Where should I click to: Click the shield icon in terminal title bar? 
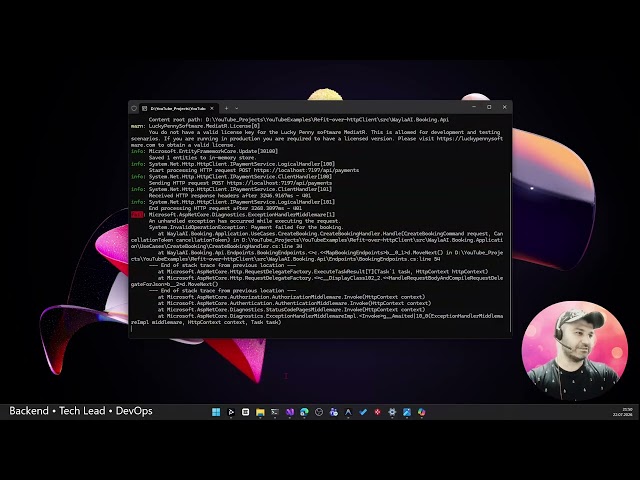pyautogui.click(x=134, y=109)
